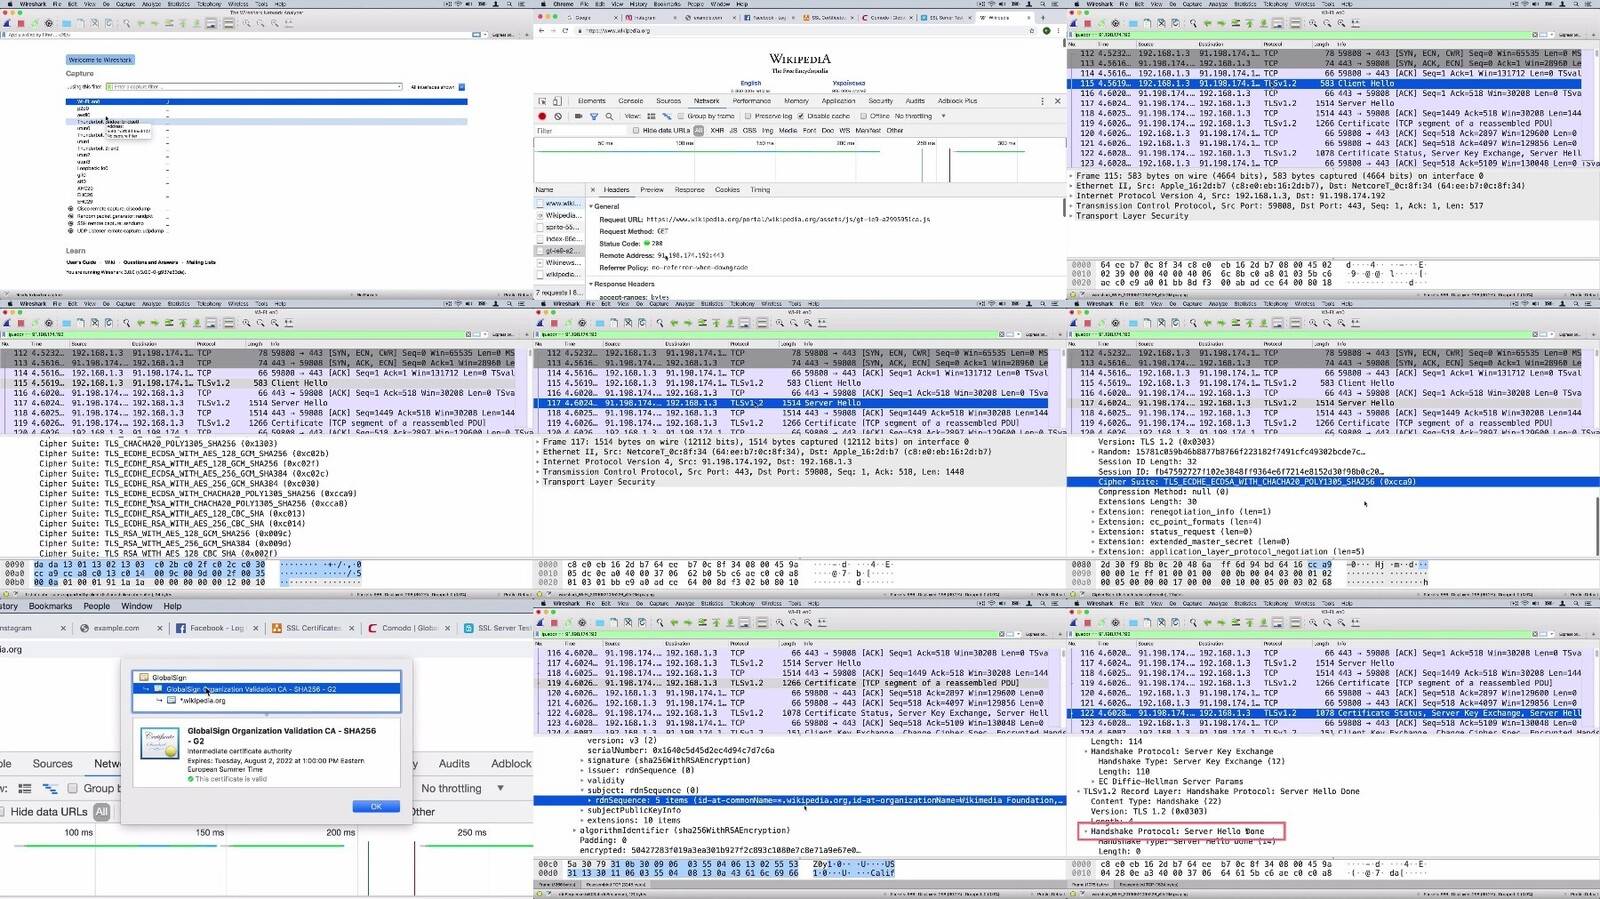1600x899 pixels.
Task: Filter requests by XHR type
Action: pyautogui.click(x=717, y=131)
